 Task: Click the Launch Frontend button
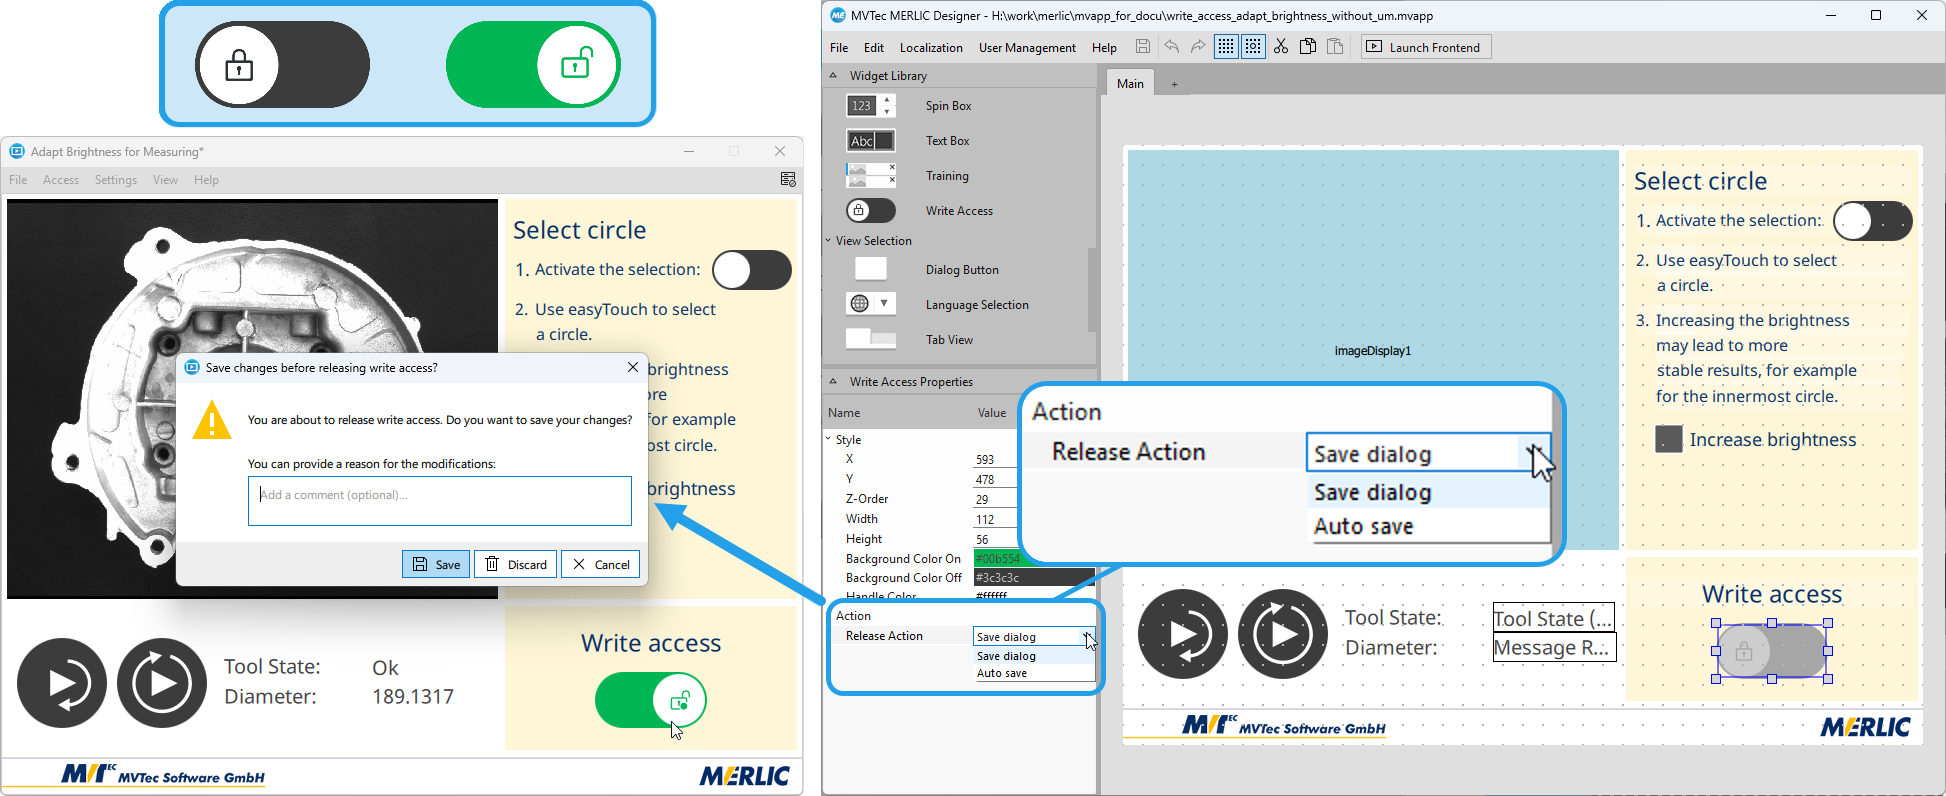[1425, 47]
